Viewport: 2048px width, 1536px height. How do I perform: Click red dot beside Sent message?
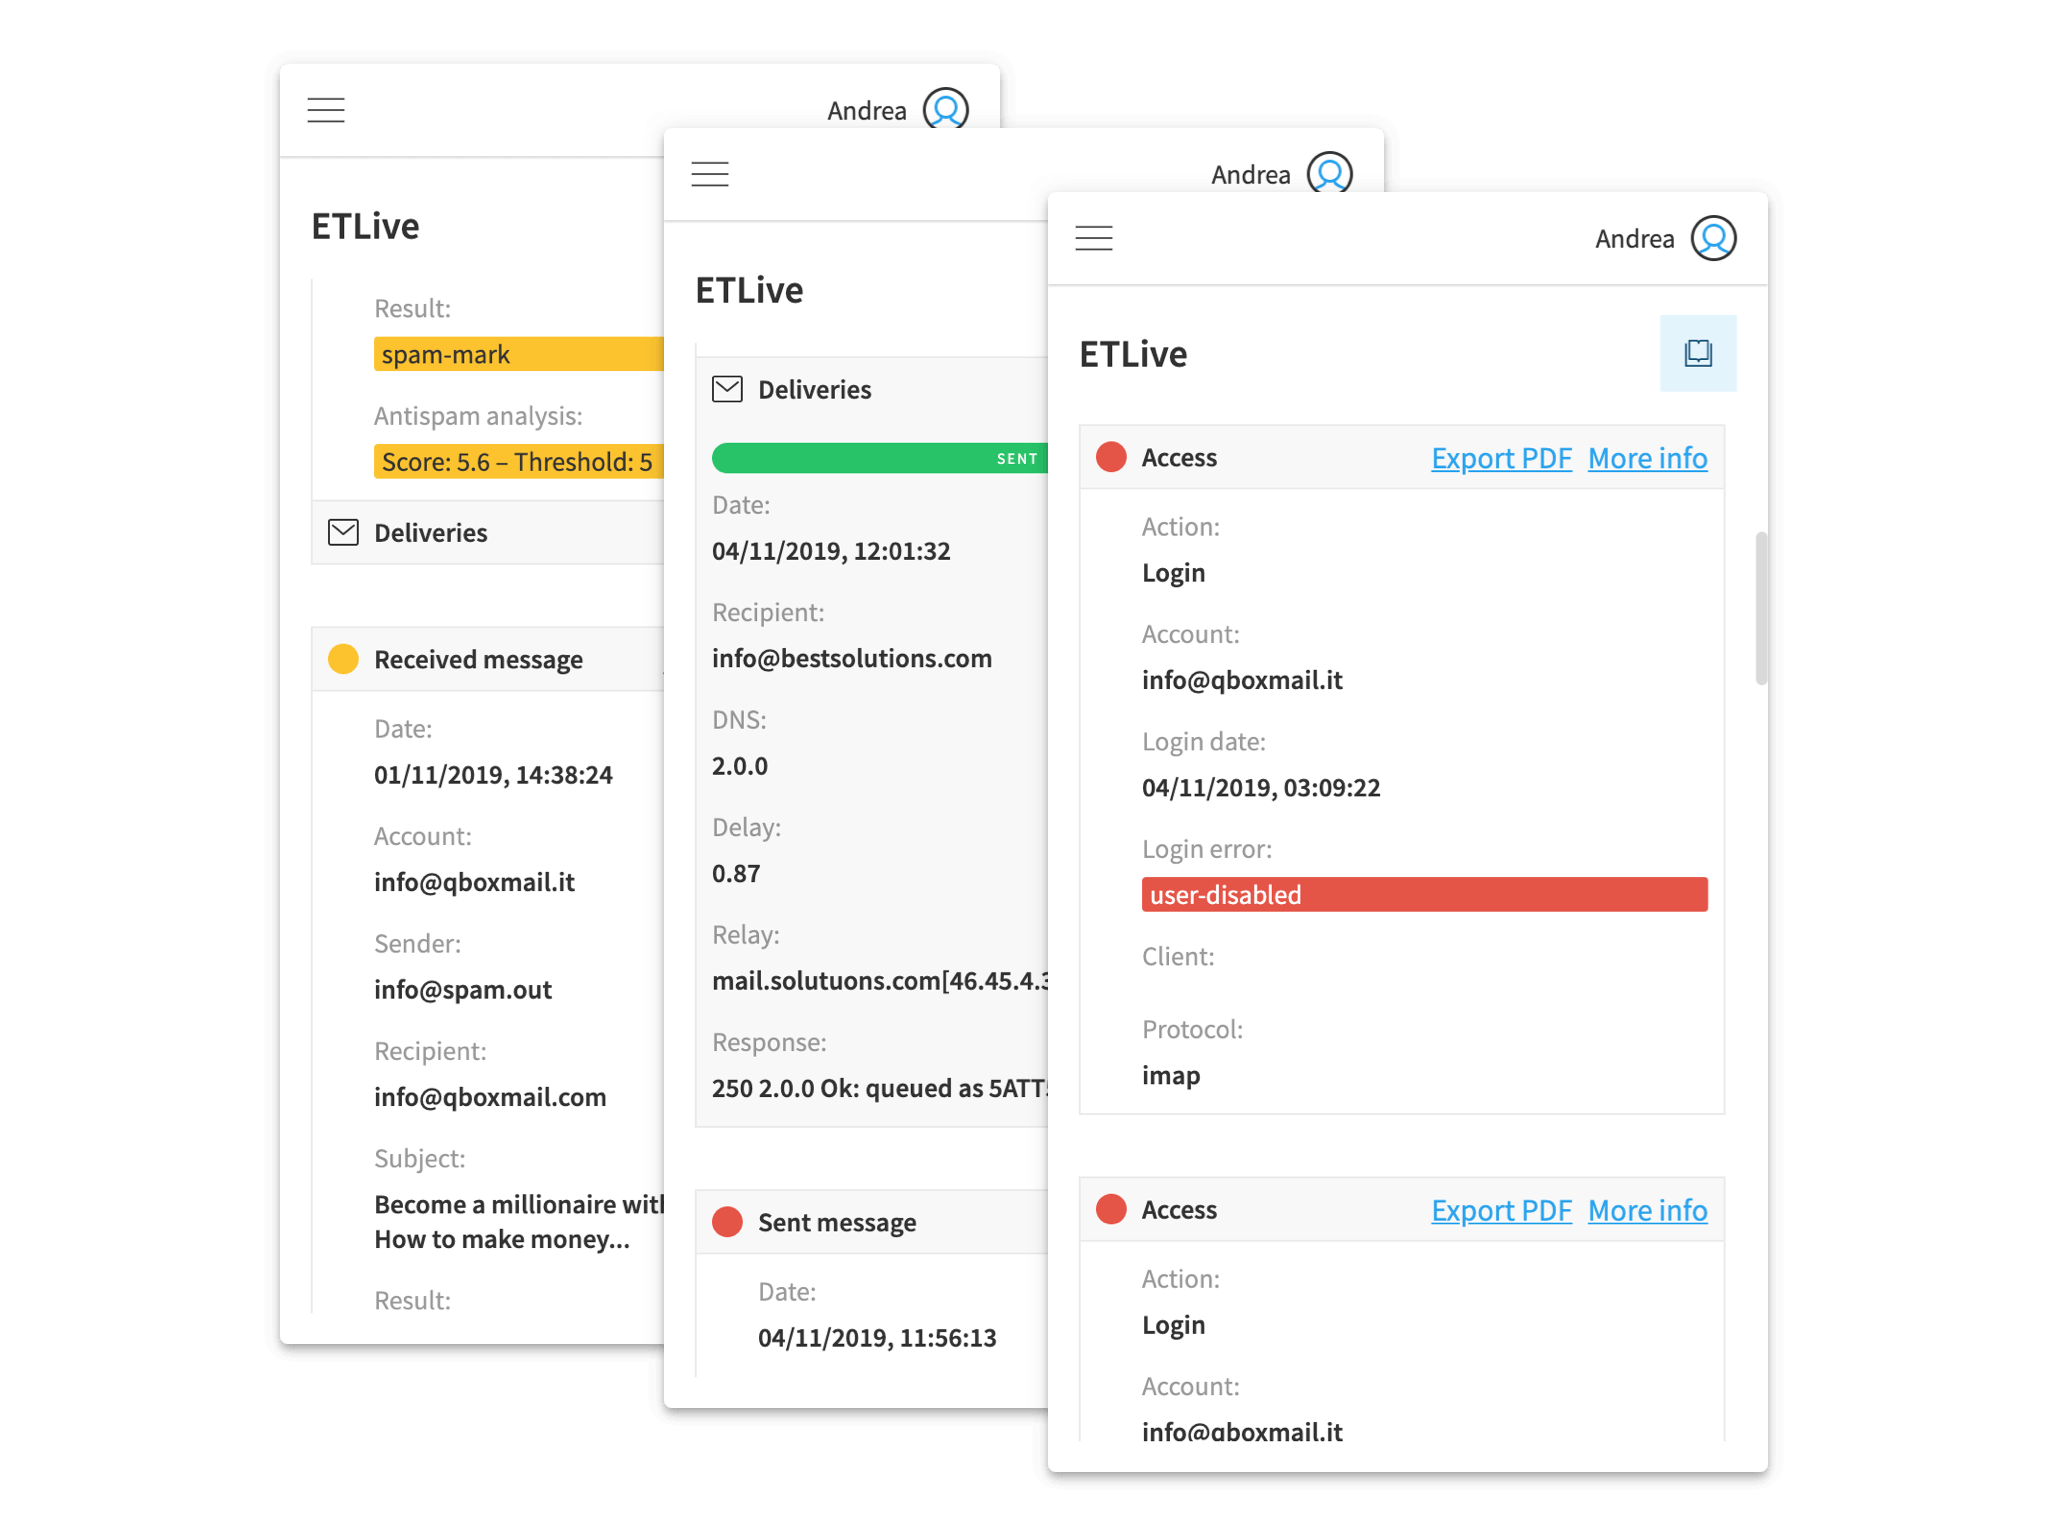point(727,1221)
